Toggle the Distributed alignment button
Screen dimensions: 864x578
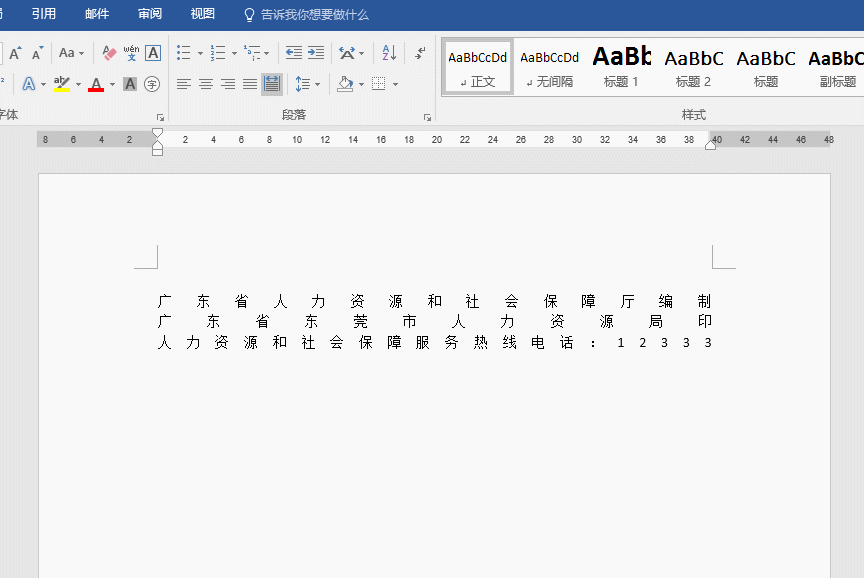pos(272,84)
